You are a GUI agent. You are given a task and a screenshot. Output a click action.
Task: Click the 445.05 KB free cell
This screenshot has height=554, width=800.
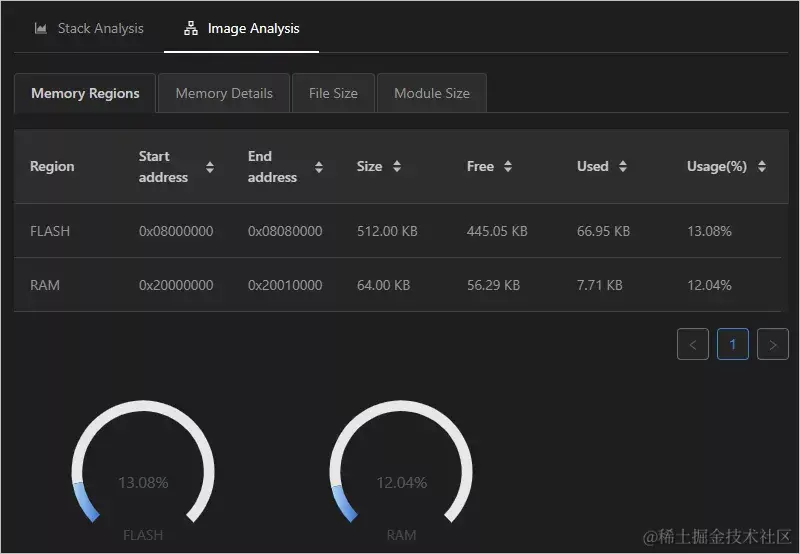coord(497,231)
